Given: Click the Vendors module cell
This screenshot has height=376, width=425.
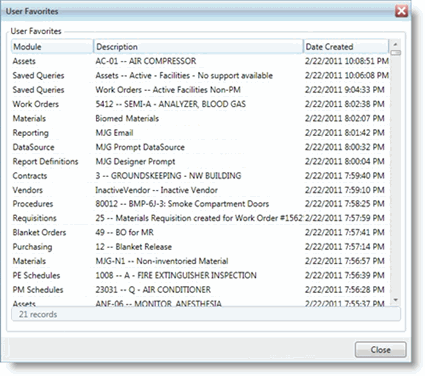Looking at the screenshot, I should (28, 190).
